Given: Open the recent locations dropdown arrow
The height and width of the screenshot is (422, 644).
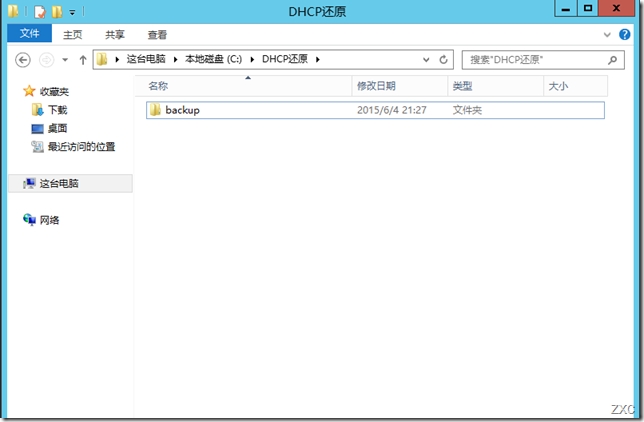Looking at the screenshot, I should pyautogui.click(x=65, y=60).
